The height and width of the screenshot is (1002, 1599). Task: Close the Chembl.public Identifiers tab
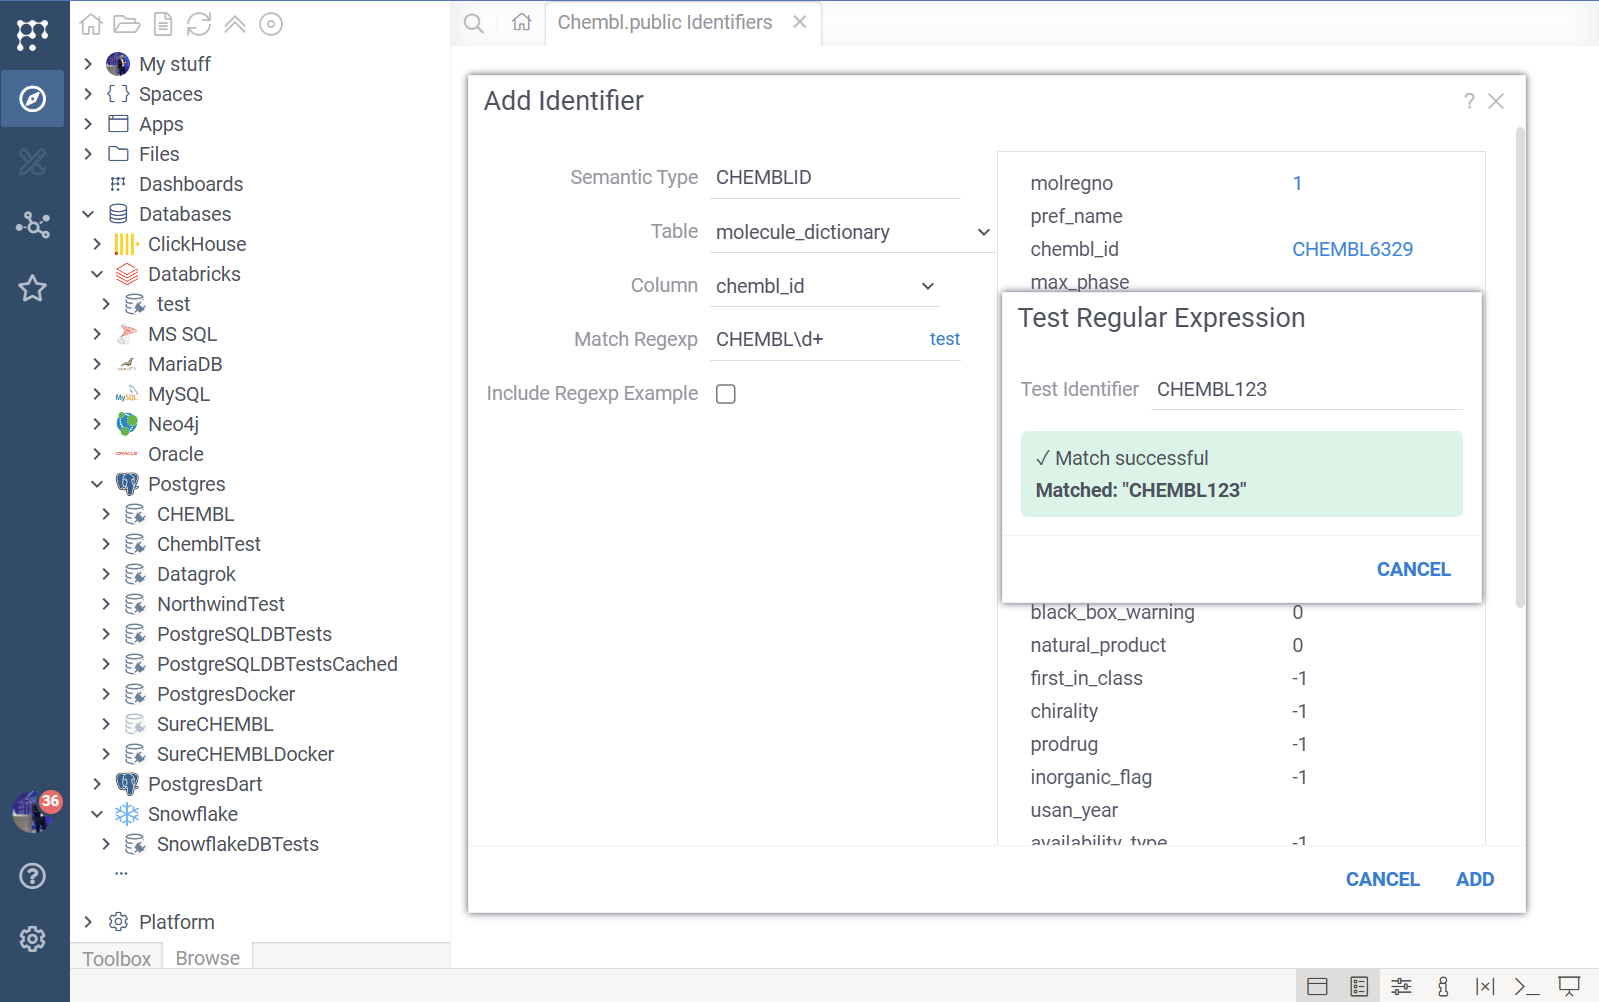click(800, 22)
